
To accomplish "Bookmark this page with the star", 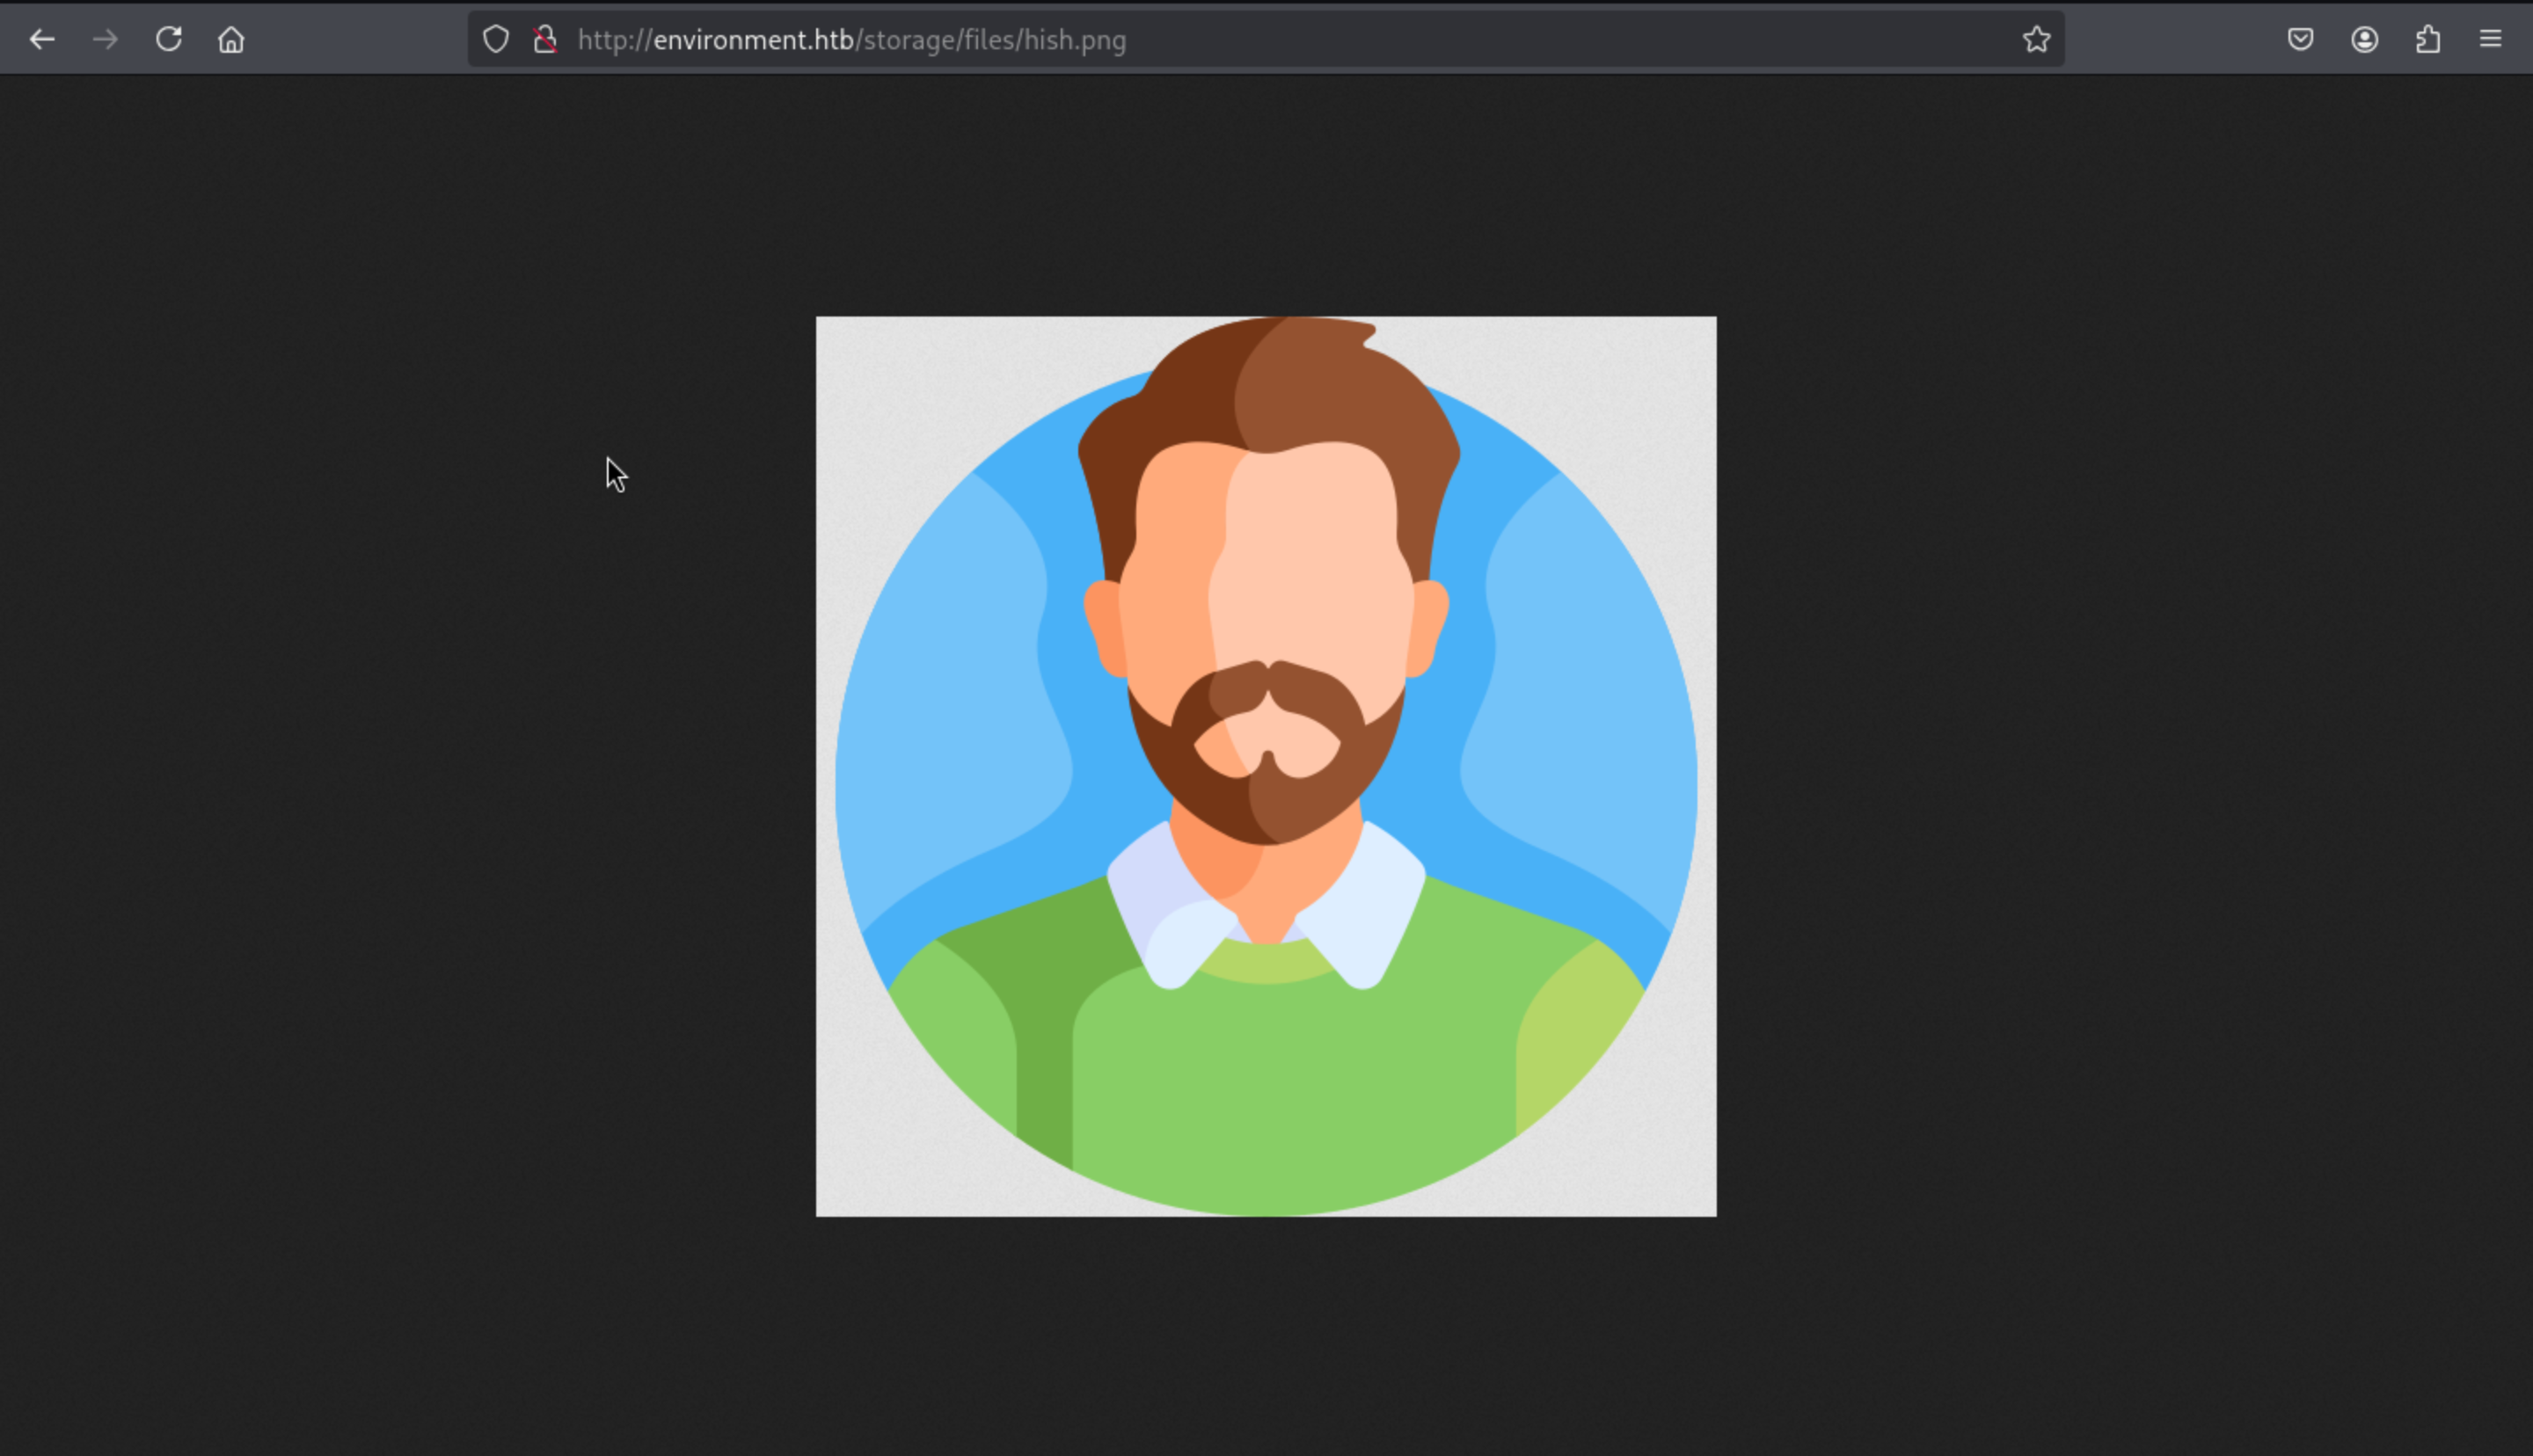I will click(x=2036, y=40).
